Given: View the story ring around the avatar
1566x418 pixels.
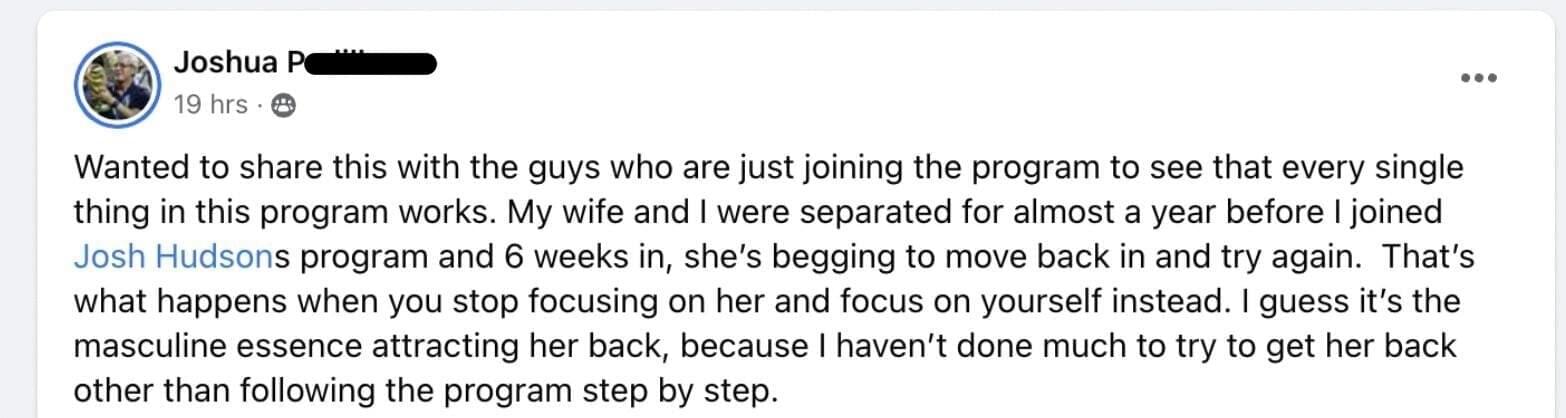Looking at the screenshot, I should (x=118, y=84).
